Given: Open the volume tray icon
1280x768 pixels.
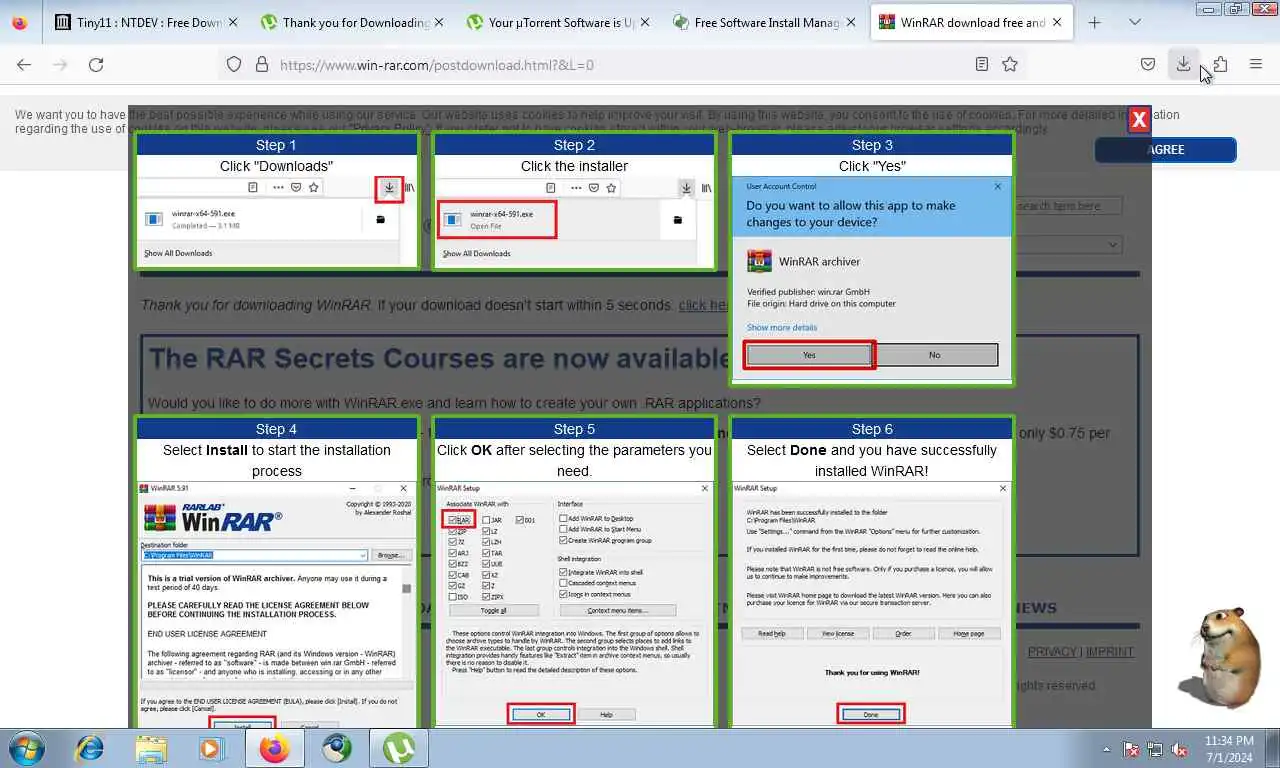Looking at the screenshot, I should click(x=1179, y=749).
